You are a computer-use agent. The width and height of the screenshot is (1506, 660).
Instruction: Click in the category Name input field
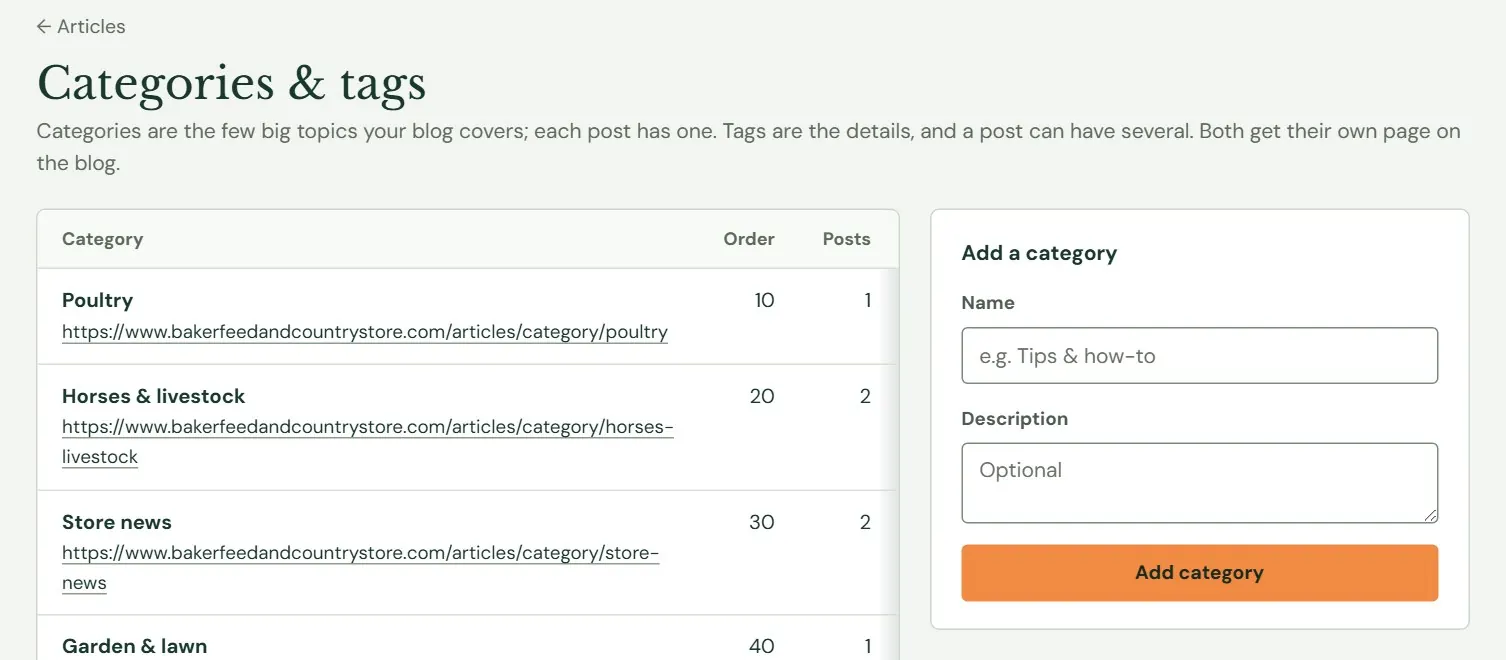coord(1200,356)
